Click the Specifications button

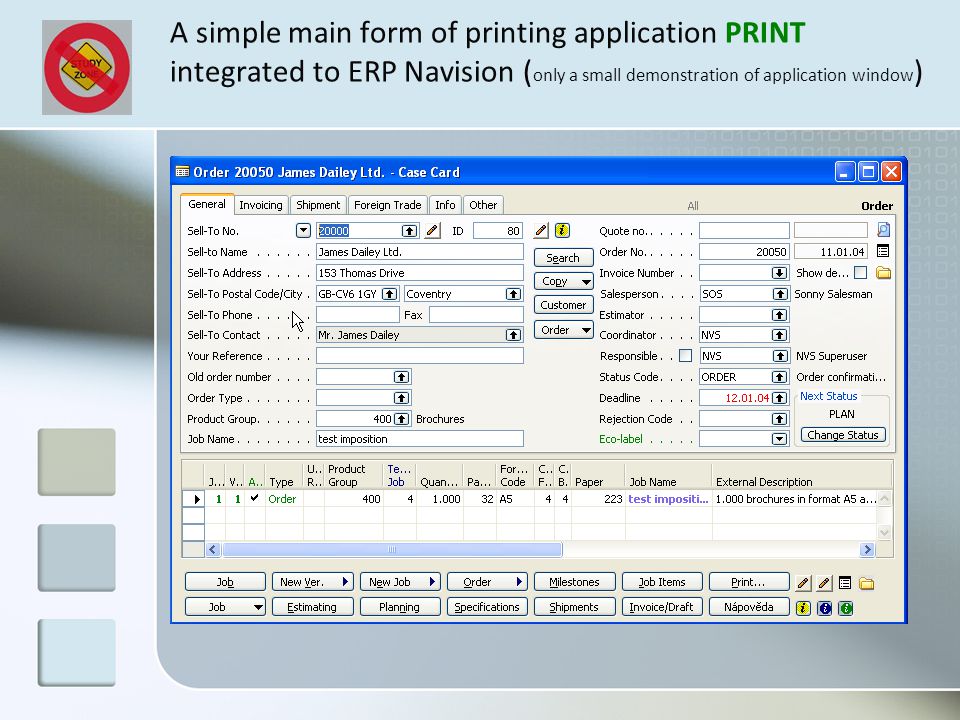coord(487,607)
